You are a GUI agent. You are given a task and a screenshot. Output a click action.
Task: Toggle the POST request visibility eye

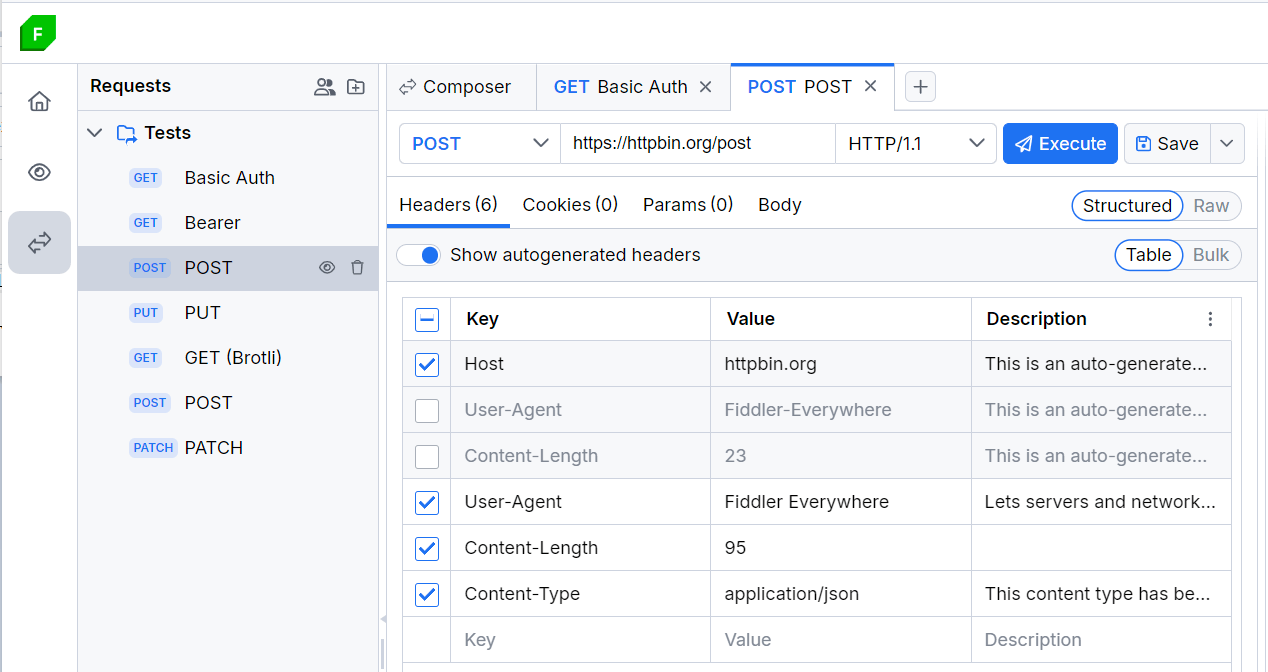pyautogui.click(x=327, y=267)
